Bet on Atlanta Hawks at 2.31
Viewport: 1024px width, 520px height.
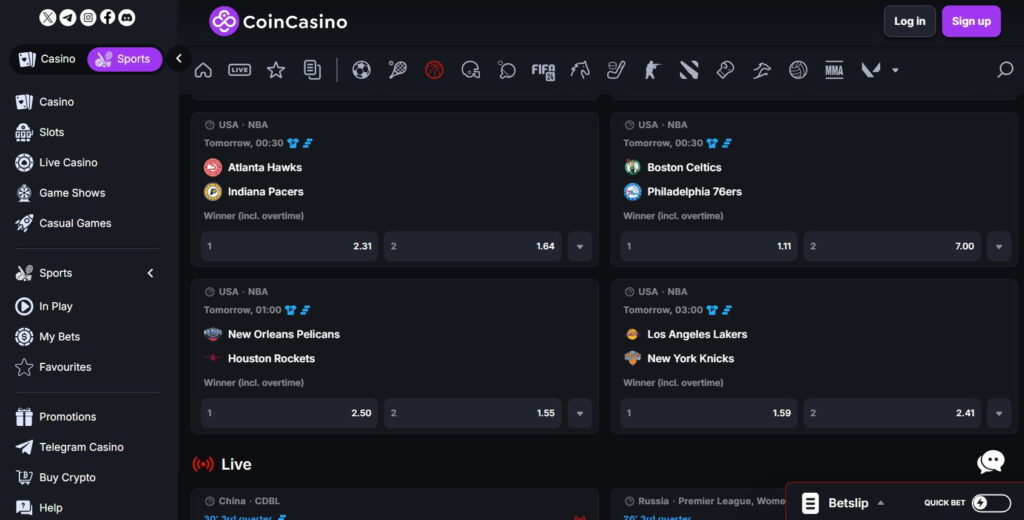click(x=289, y=246)
